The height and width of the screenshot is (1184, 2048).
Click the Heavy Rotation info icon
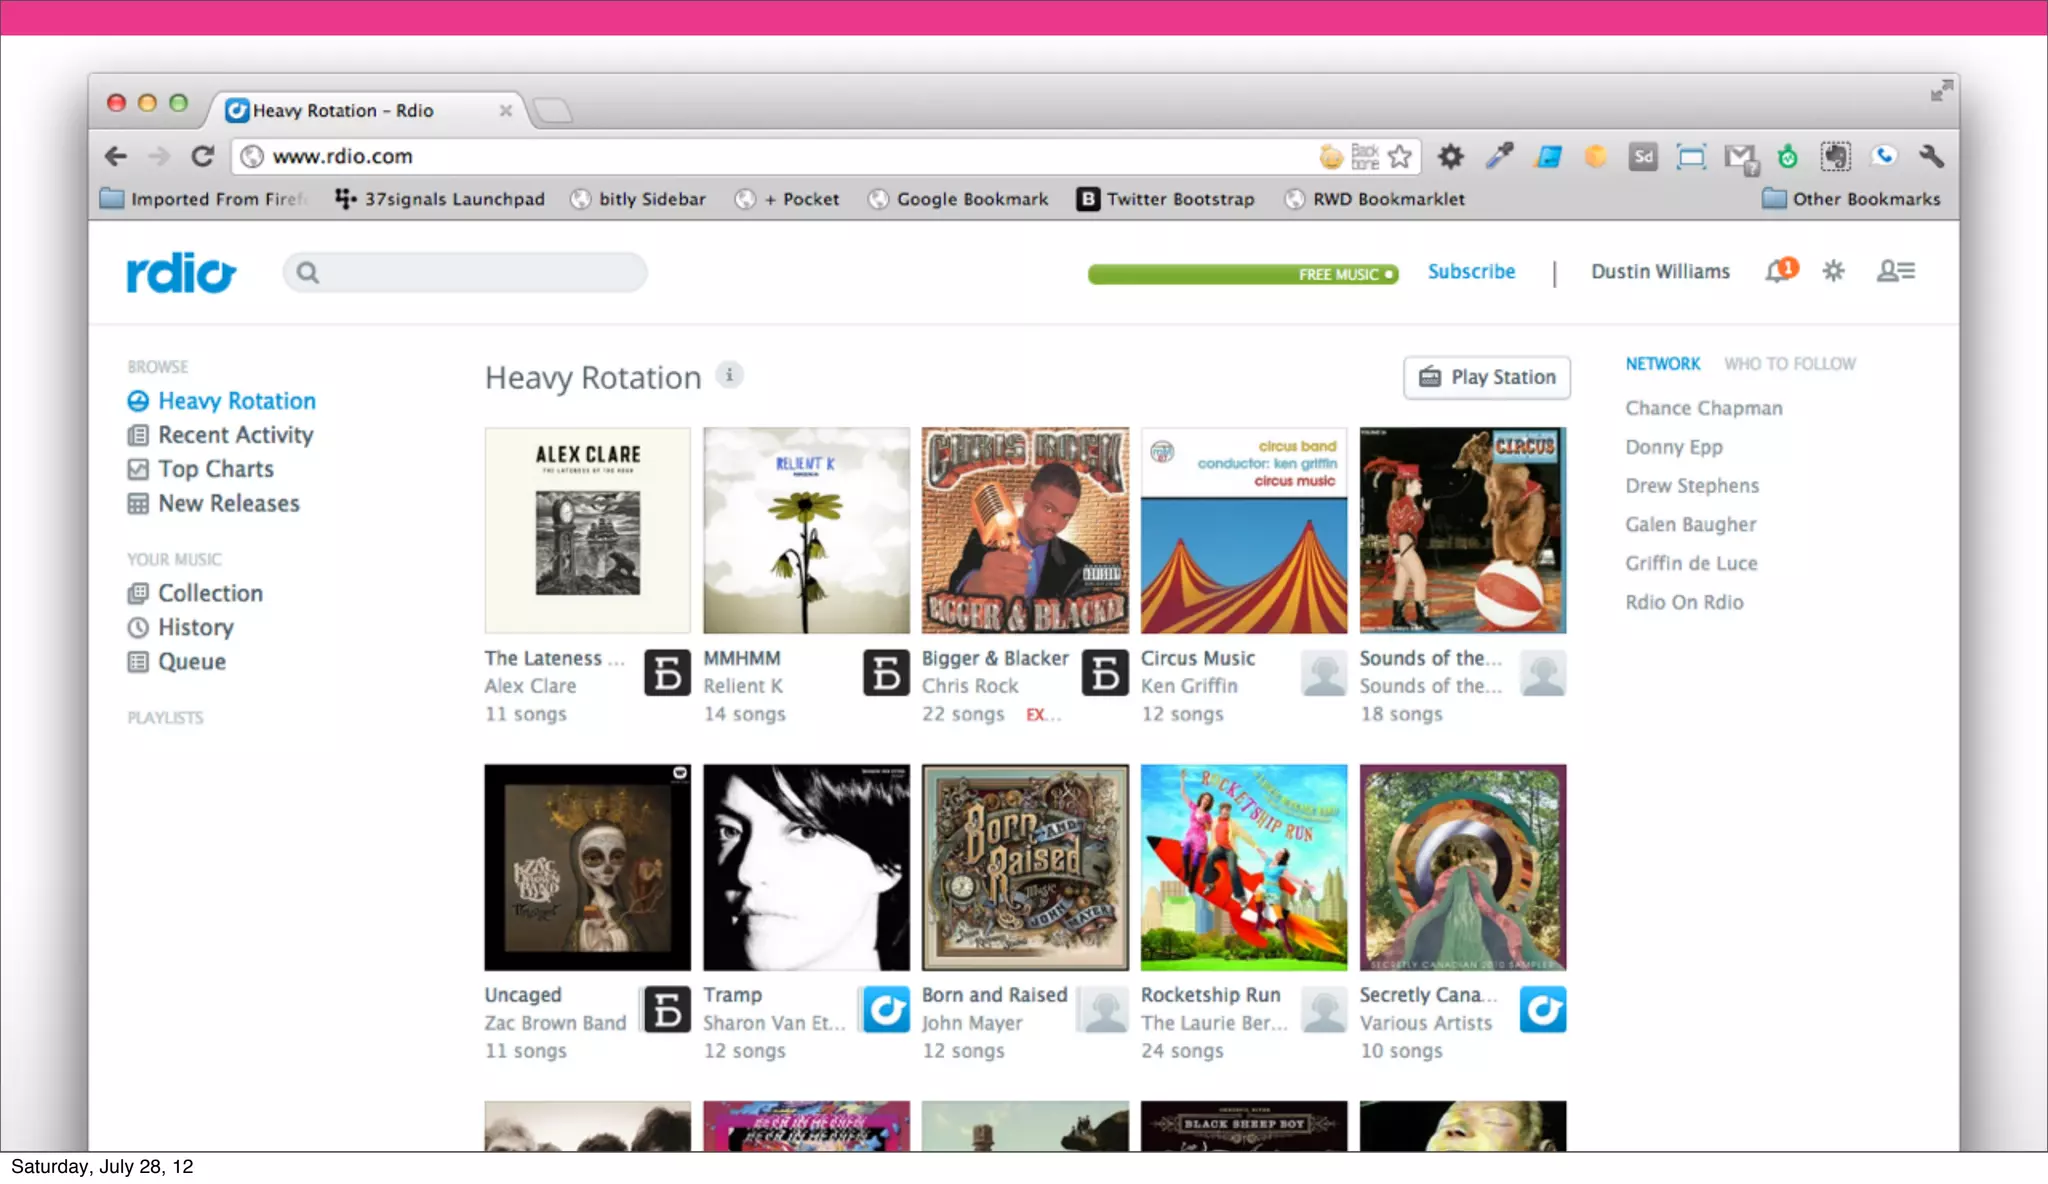[730, 375]
